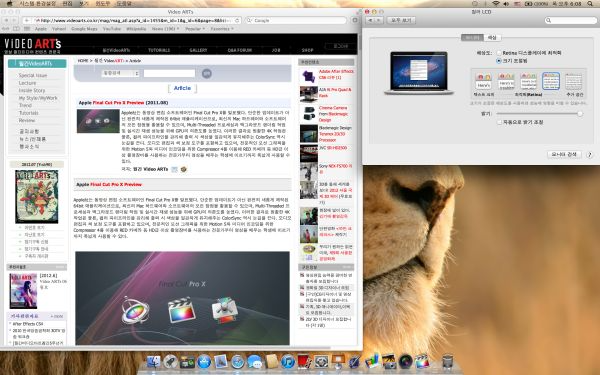The image size is (600, 375).
Task: Click the Special Issue sidebar link
Action: pyautogui.click(x=33, y=75)
